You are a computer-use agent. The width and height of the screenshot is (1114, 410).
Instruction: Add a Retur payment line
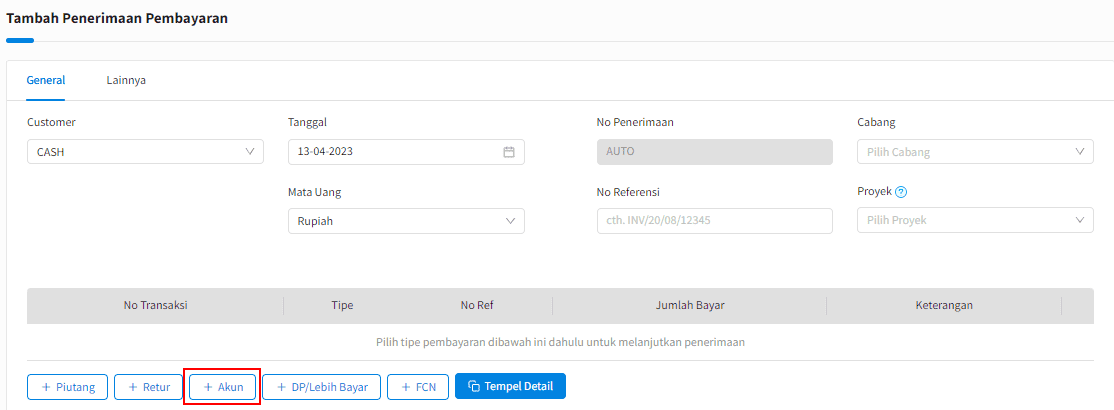(x=148, y=387)
